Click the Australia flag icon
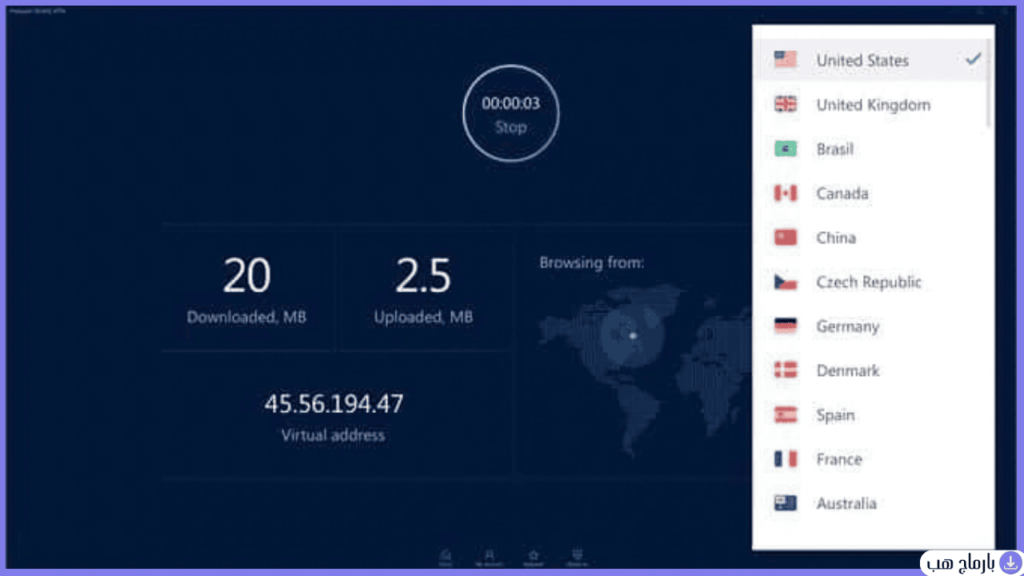 tap(786, 504)
